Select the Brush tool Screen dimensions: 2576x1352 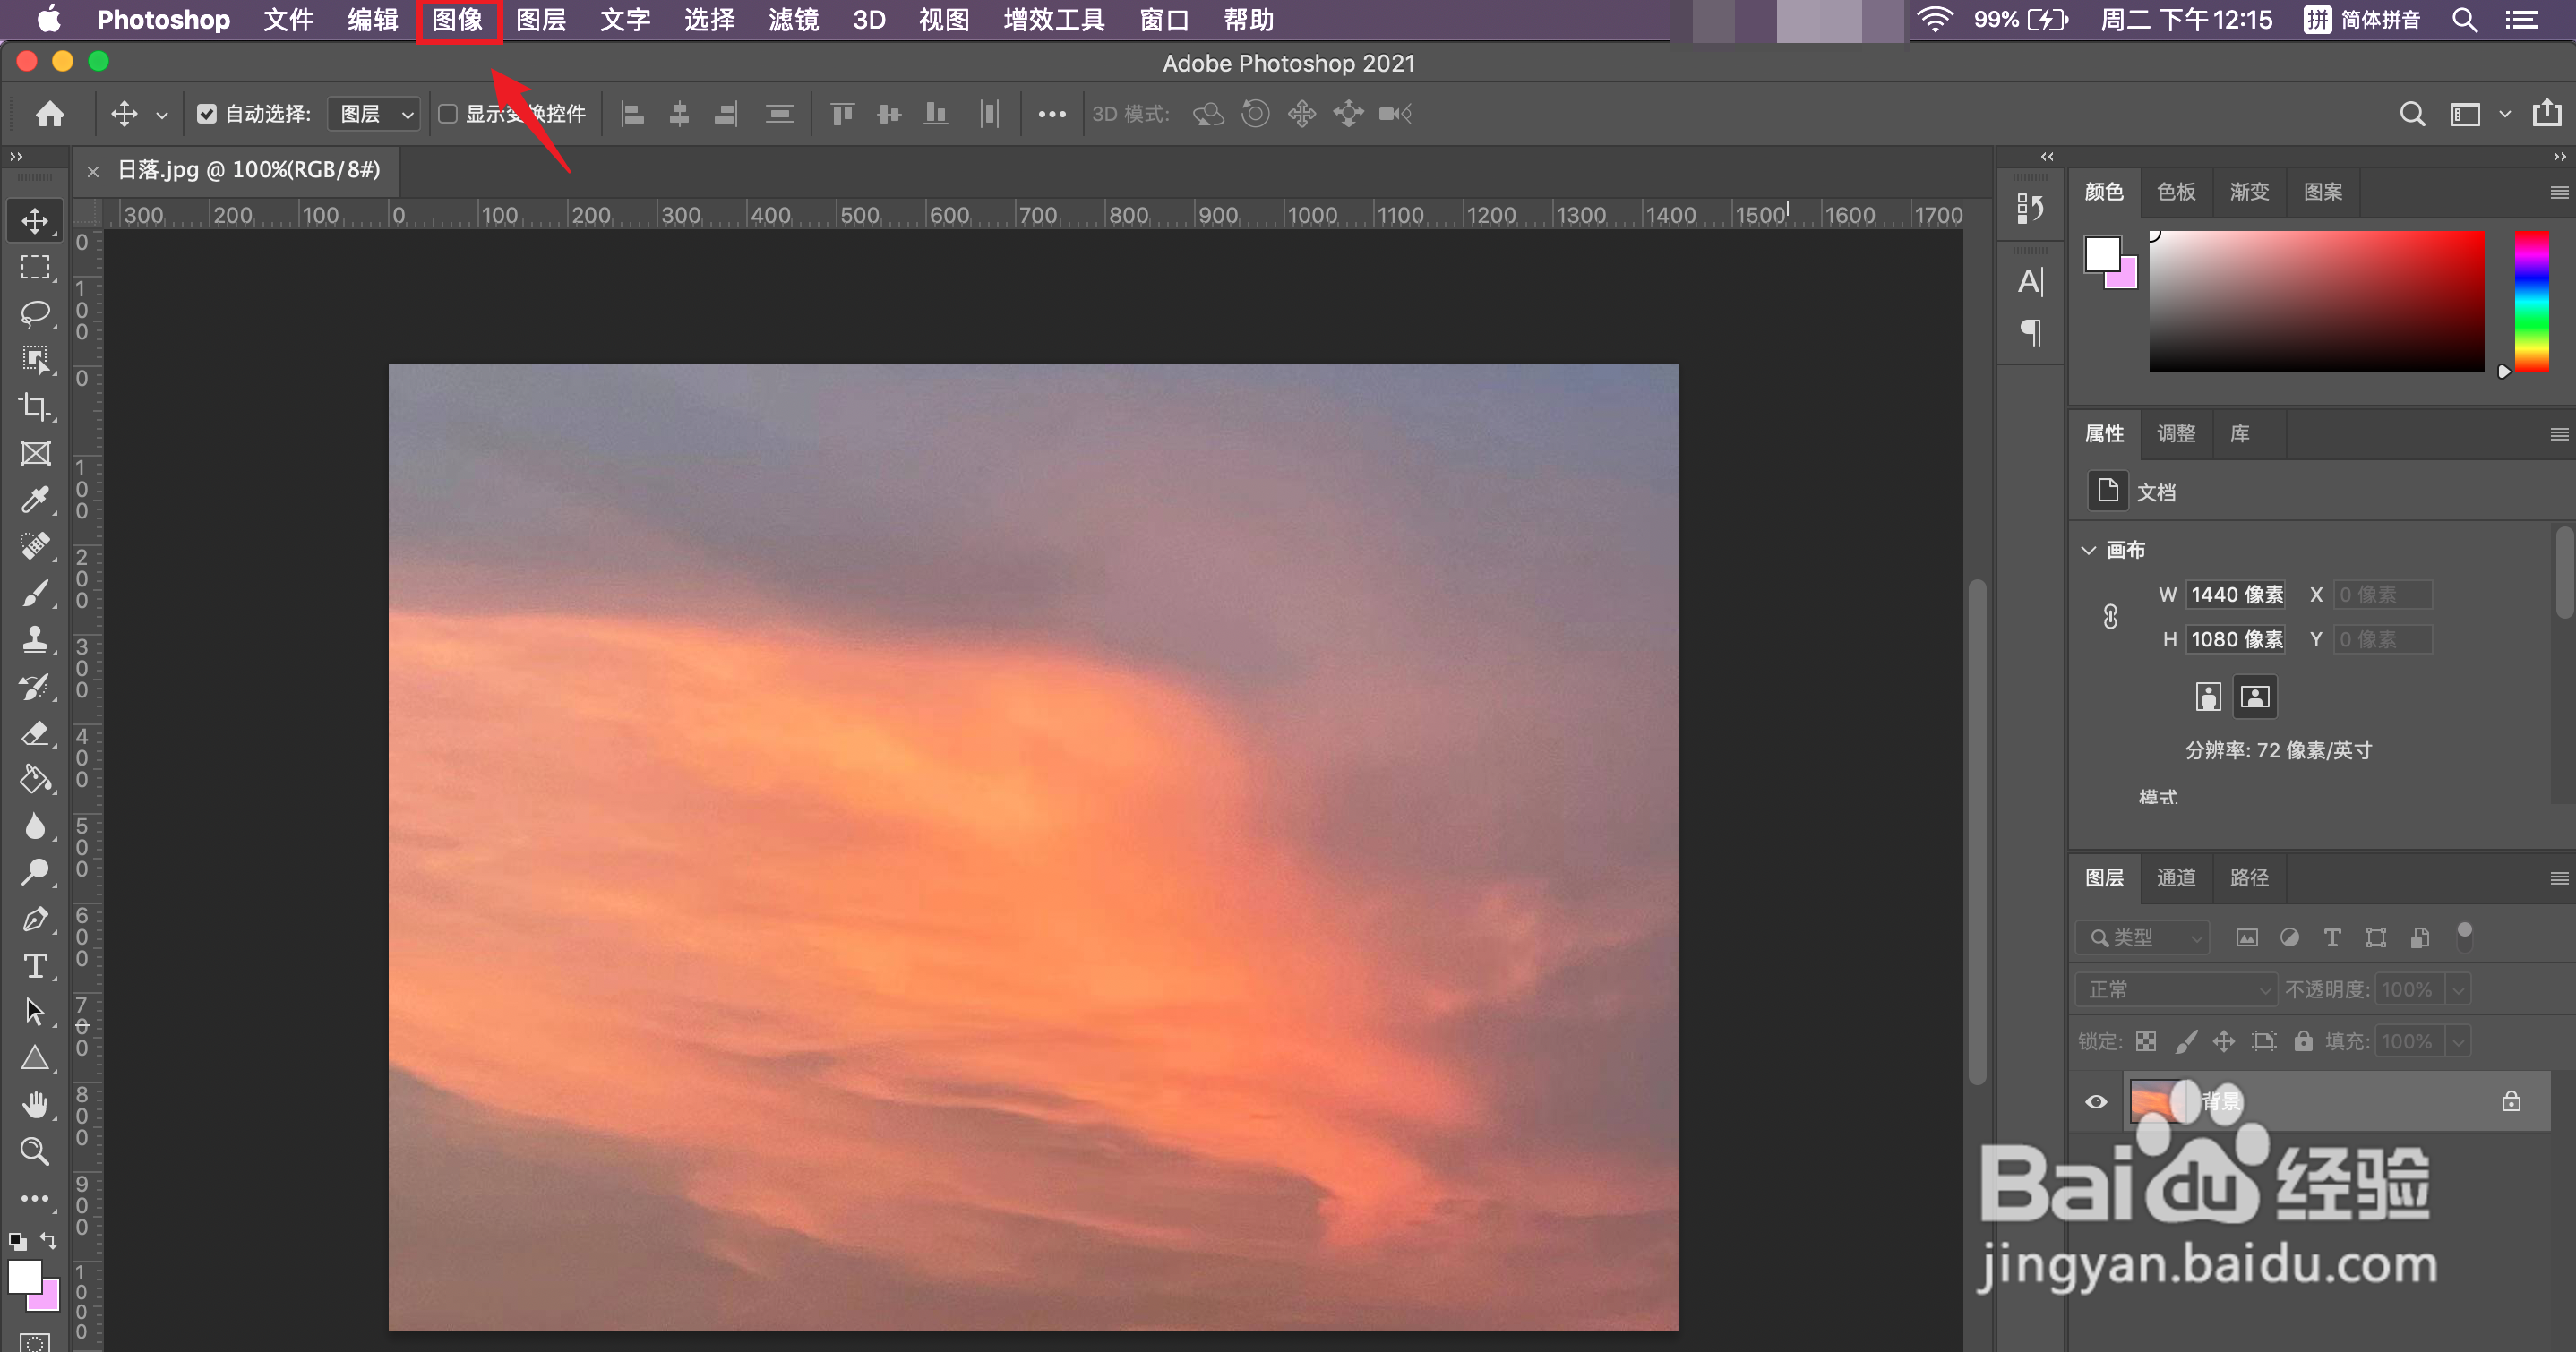point(35,592)
